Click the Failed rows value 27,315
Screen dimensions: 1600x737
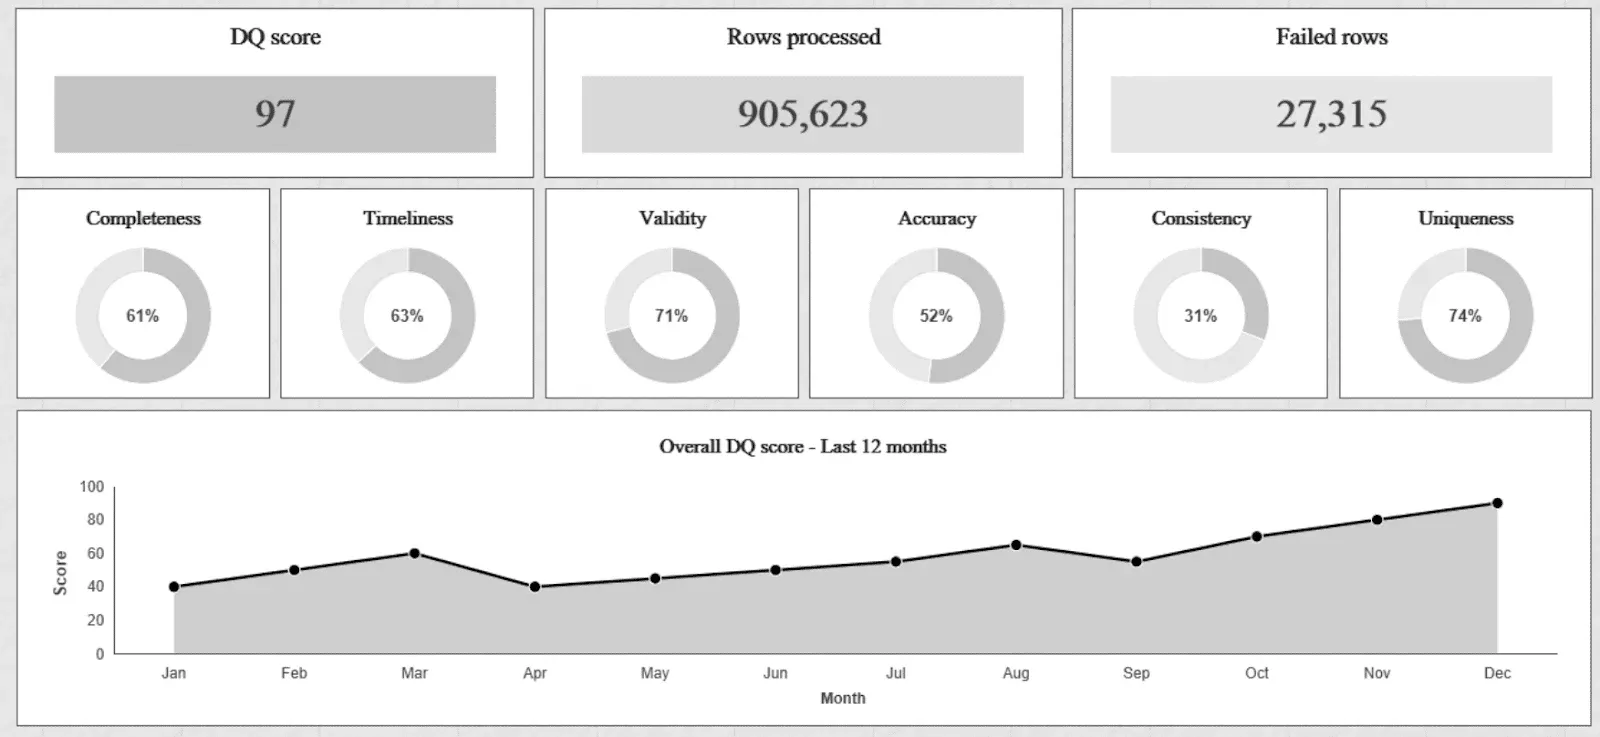coord(1331,114)
